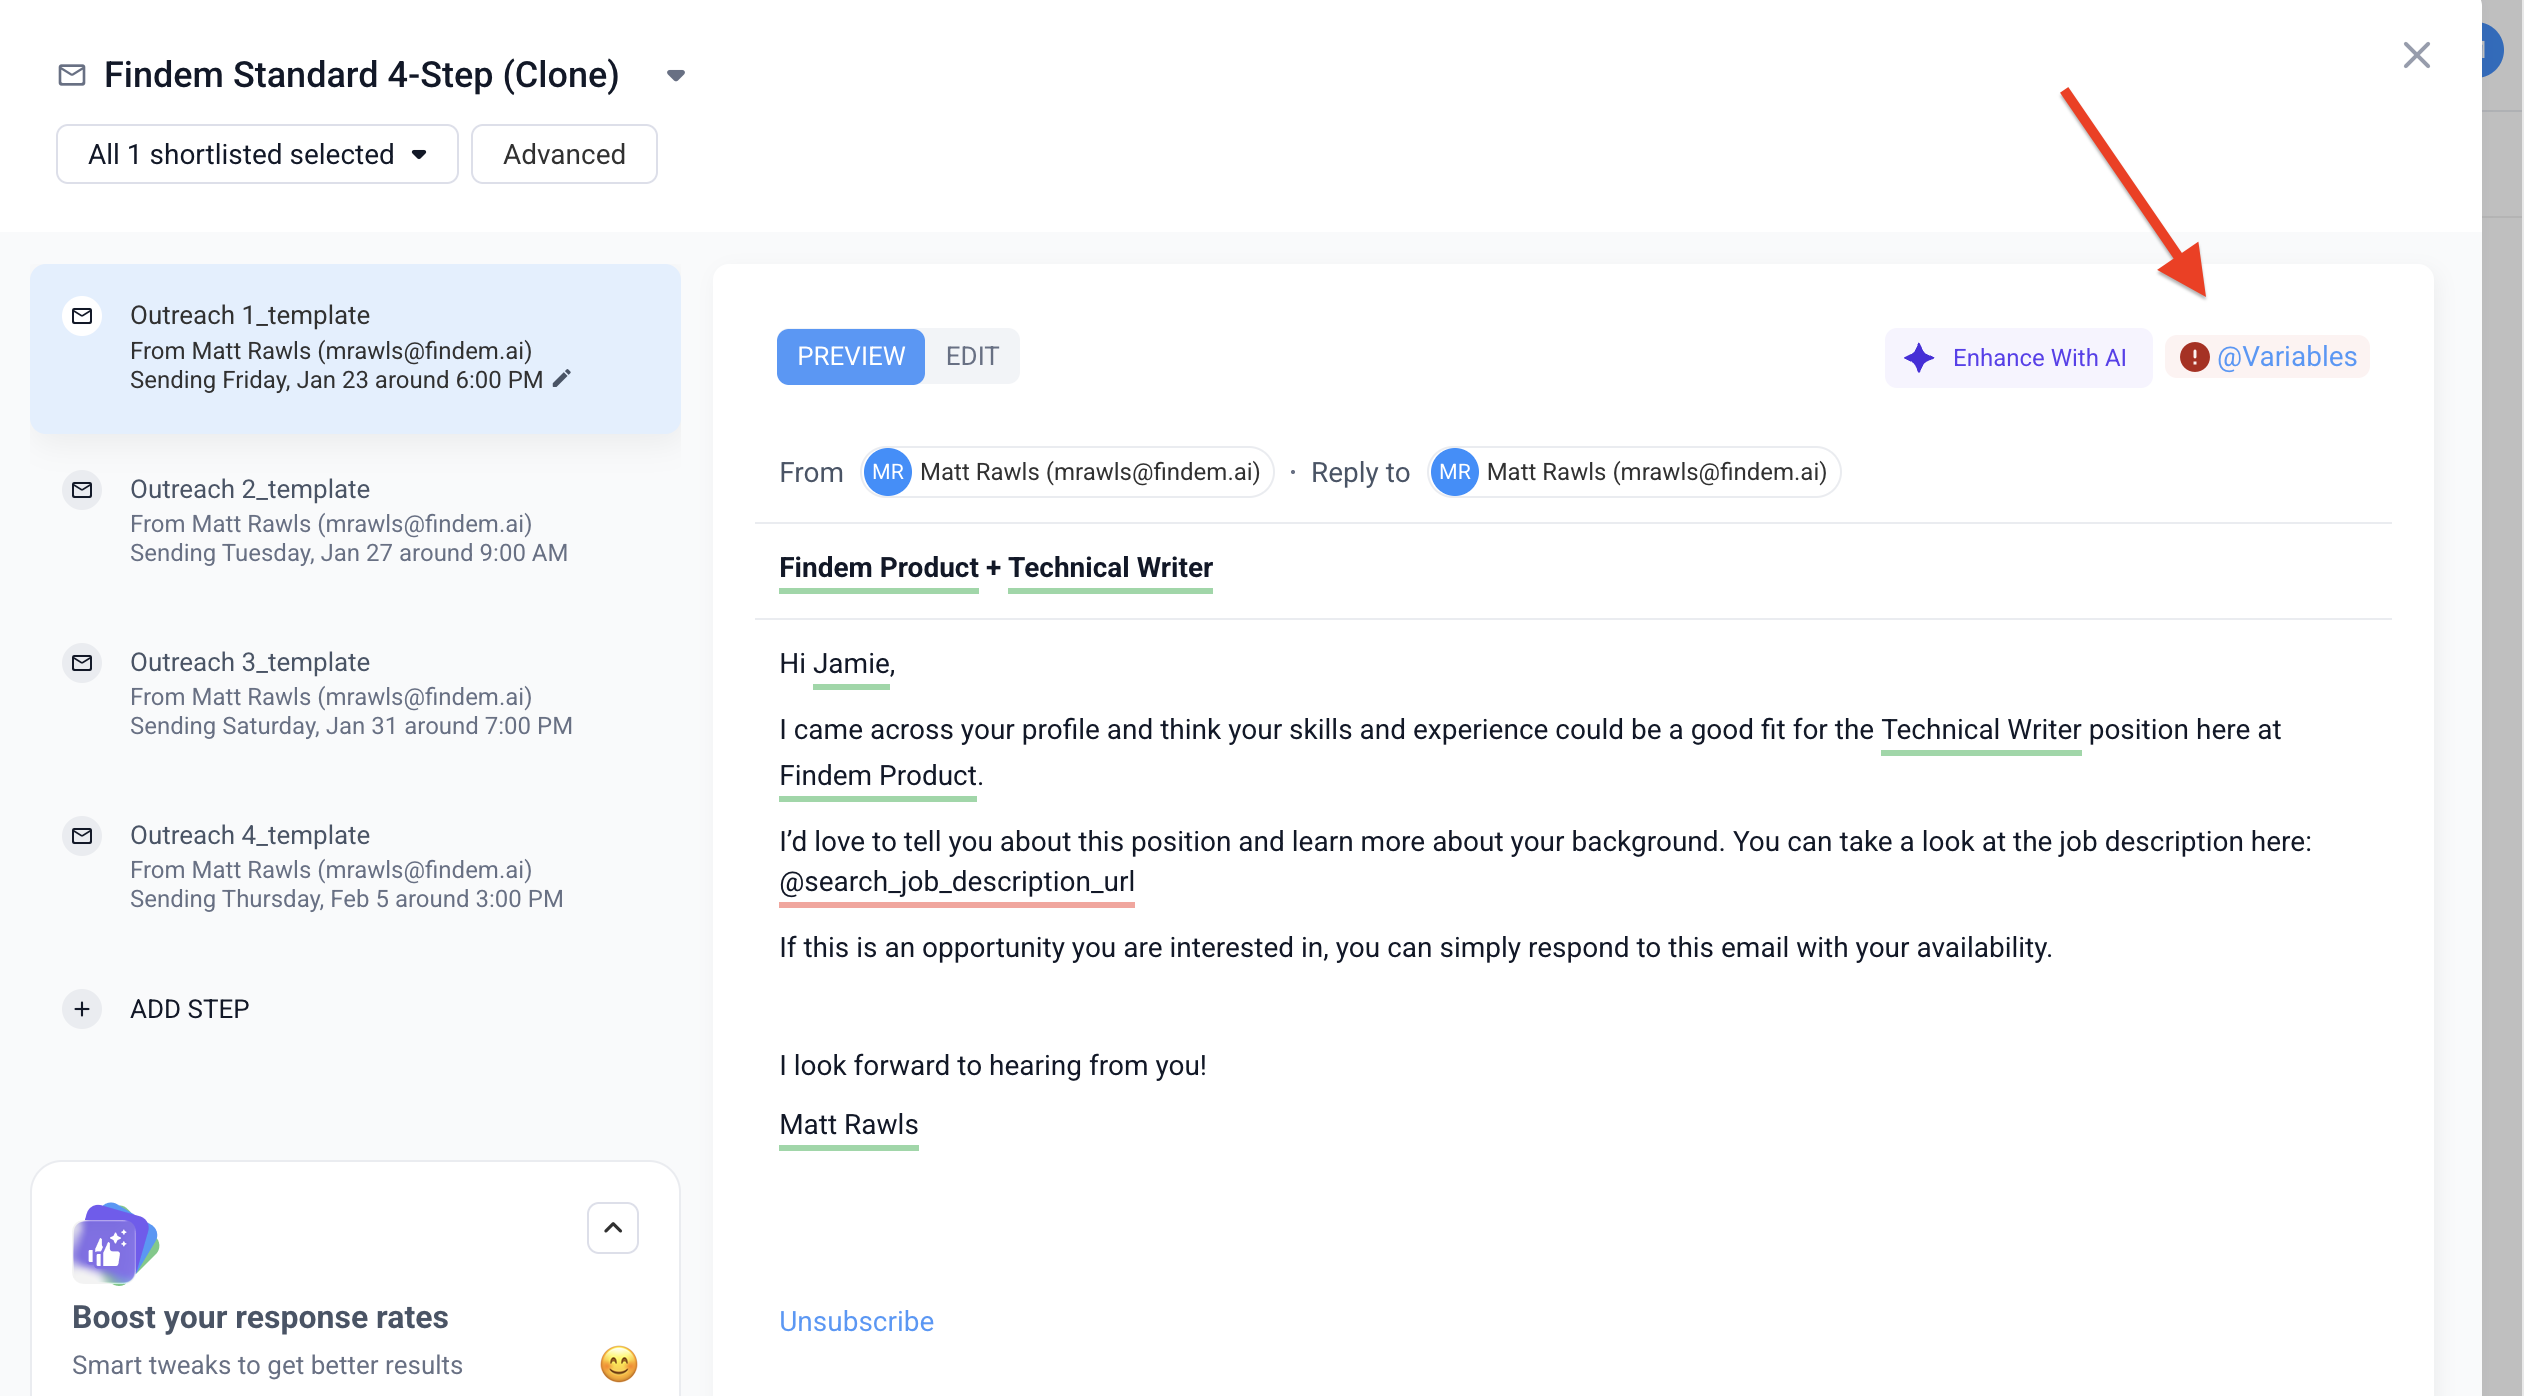Select the Outreach 3_template step
The image size is (2524, 1396).
click(x=355, y=693)
